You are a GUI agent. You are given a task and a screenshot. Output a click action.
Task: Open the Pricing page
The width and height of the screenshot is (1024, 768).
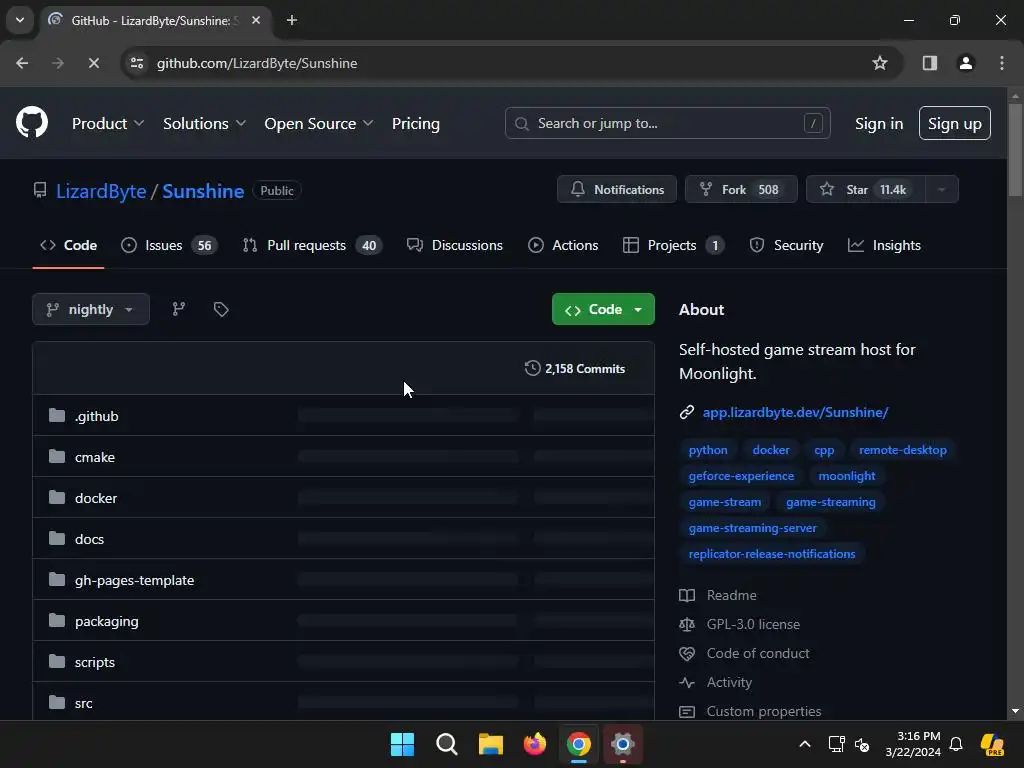(415, 123)
